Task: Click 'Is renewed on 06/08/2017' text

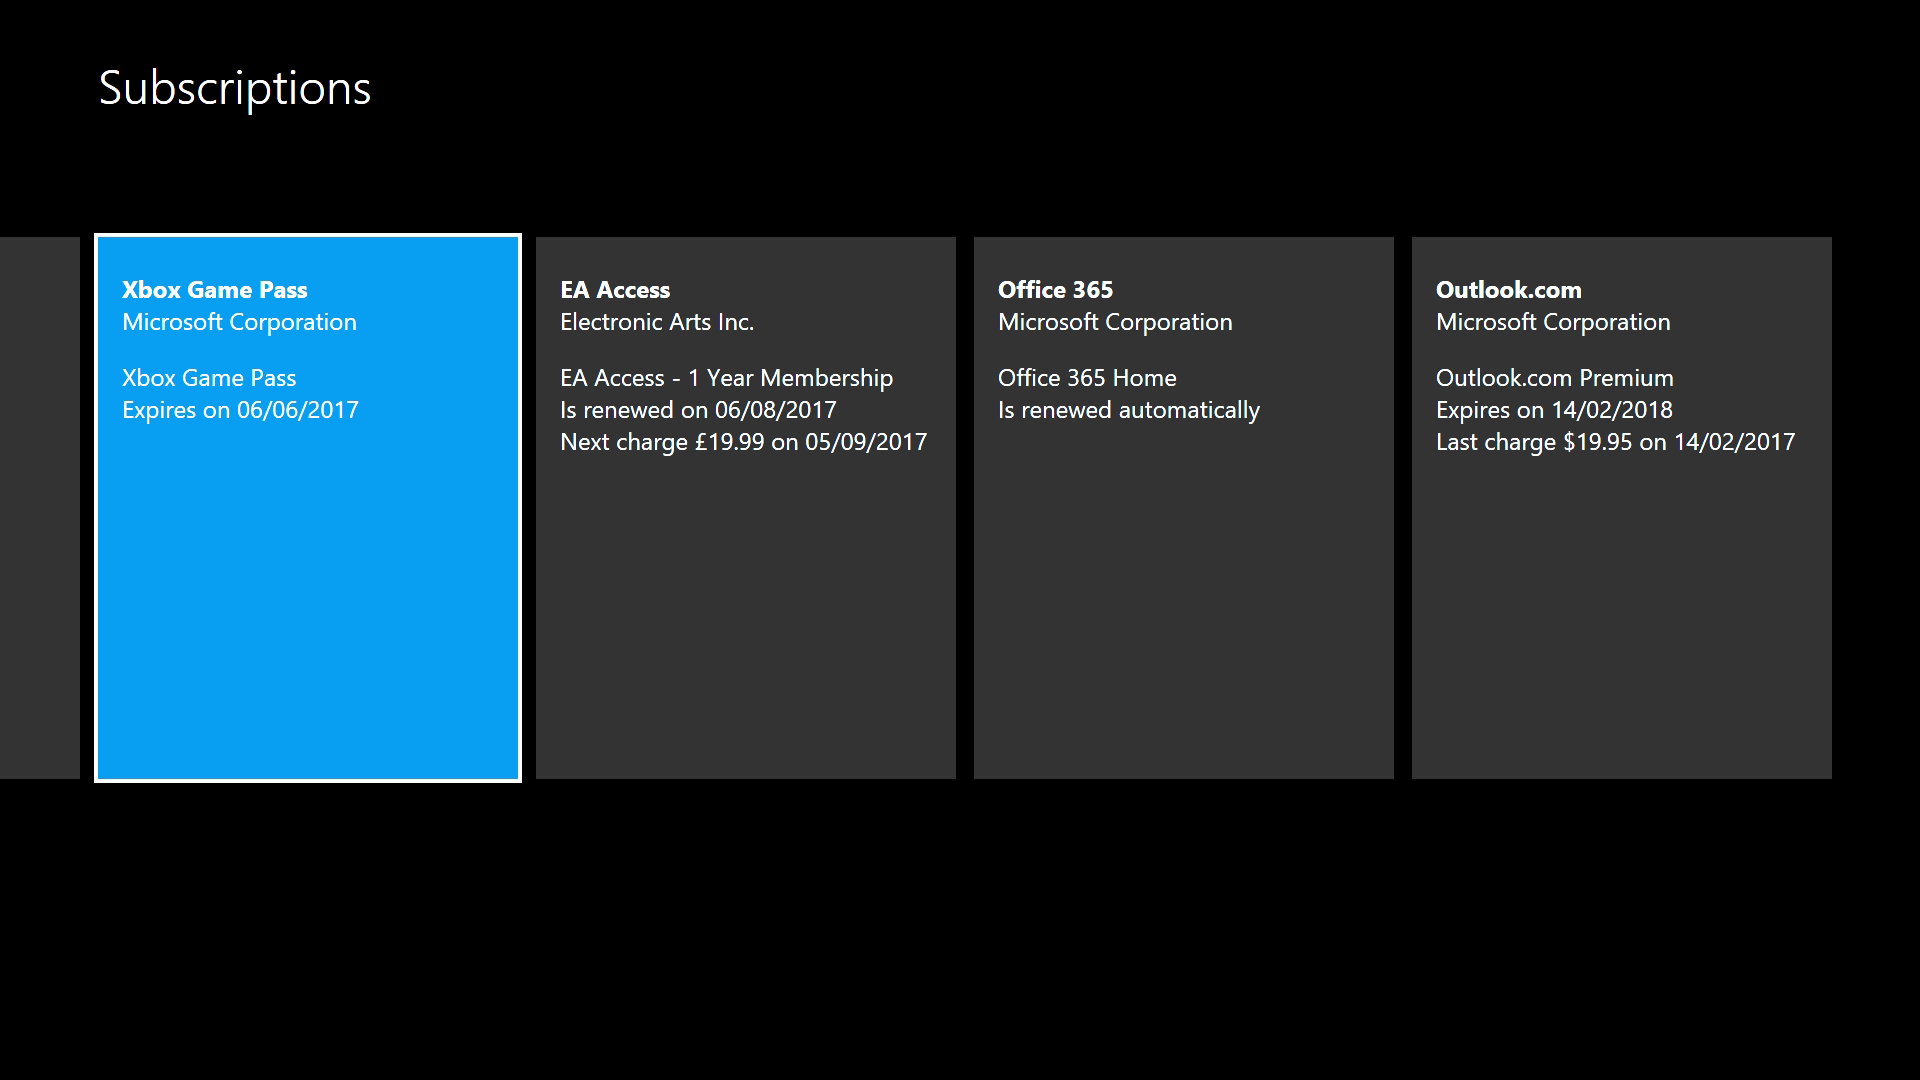Action: 698,410
